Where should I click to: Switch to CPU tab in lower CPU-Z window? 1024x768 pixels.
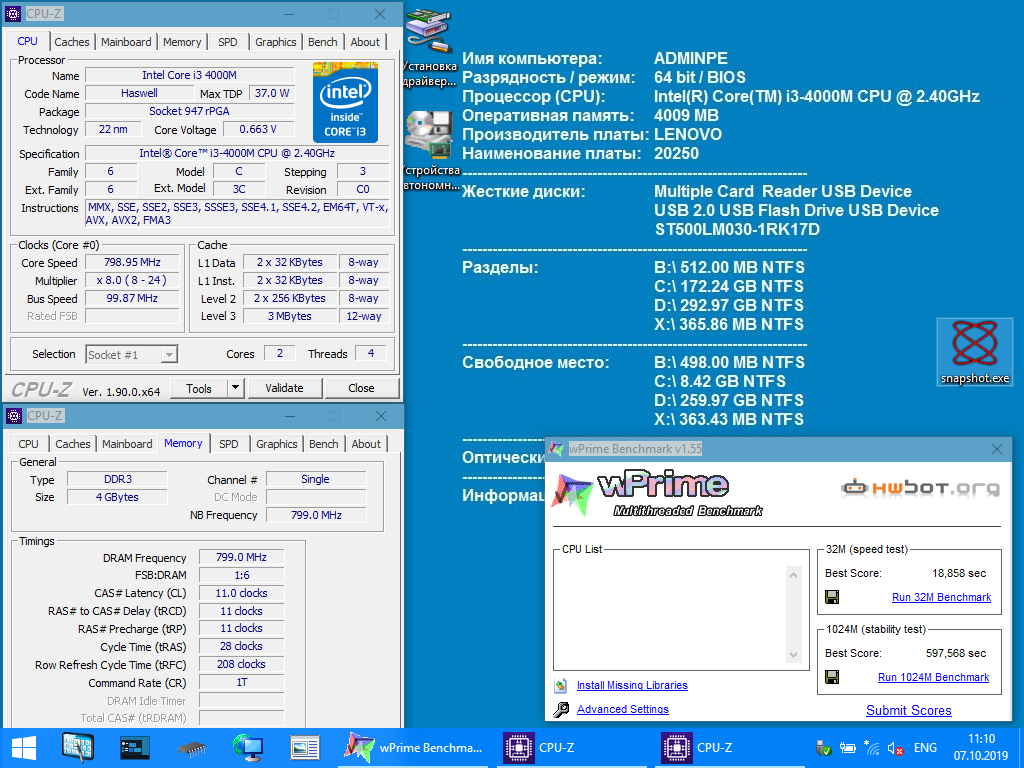point(28,444)
